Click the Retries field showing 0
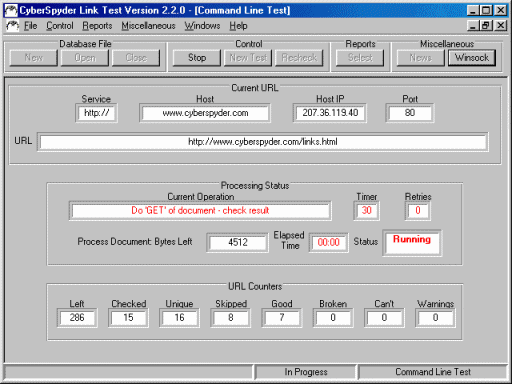The image size is (512, 384). (418, 211)
